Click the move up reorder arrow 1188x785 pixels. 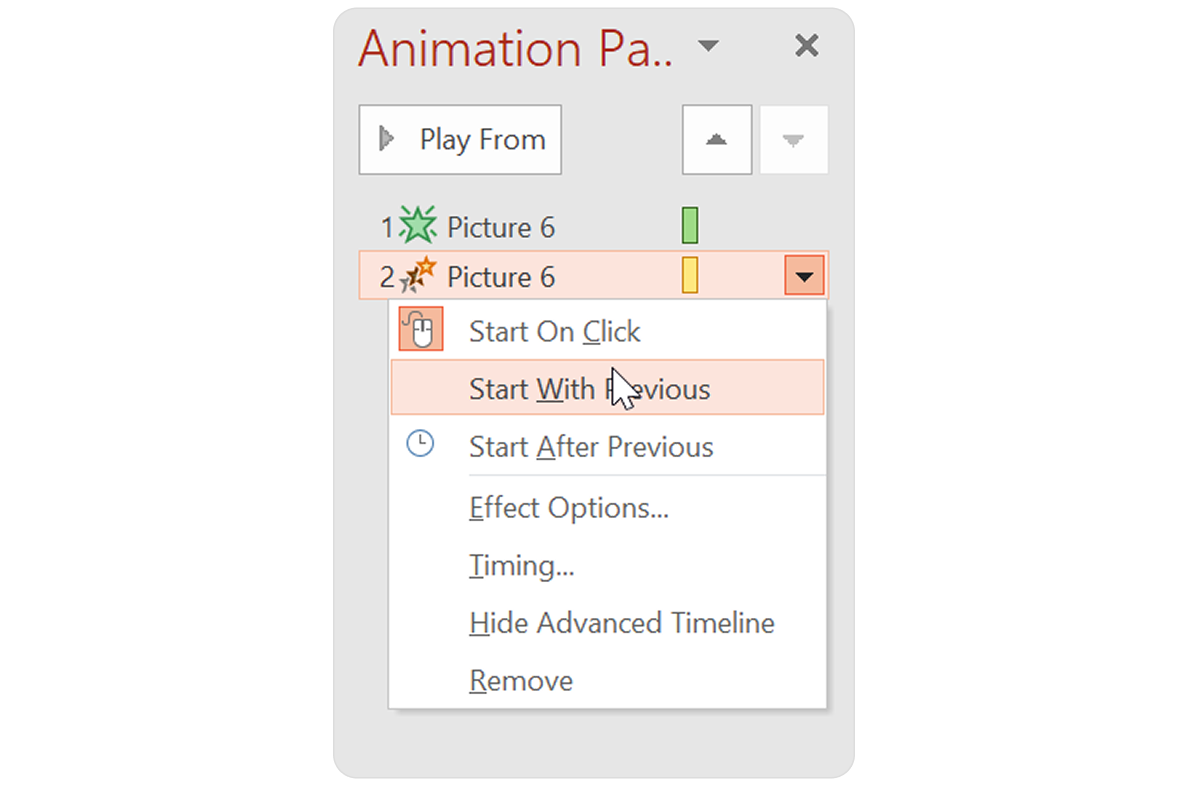[x=716, y=139]
